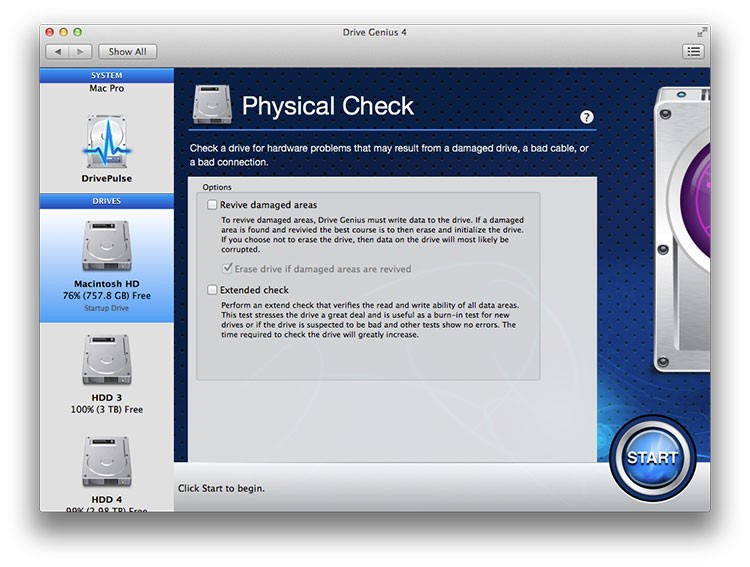Click the HDD 3 name label
The image size is (750, 567).
(x=107, y=398)
